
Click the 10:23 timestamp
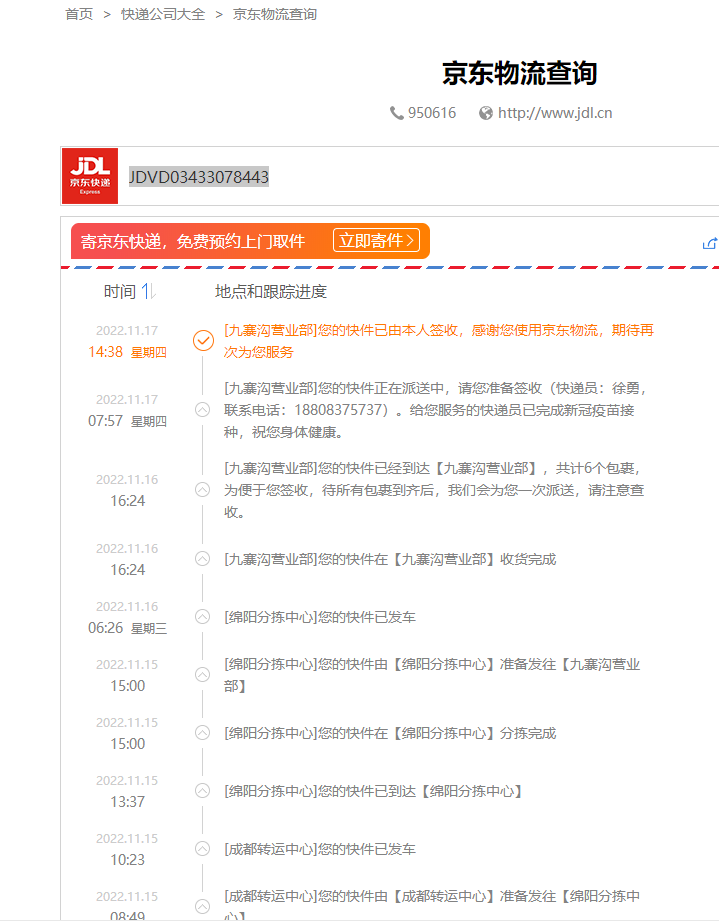[127, 859]
